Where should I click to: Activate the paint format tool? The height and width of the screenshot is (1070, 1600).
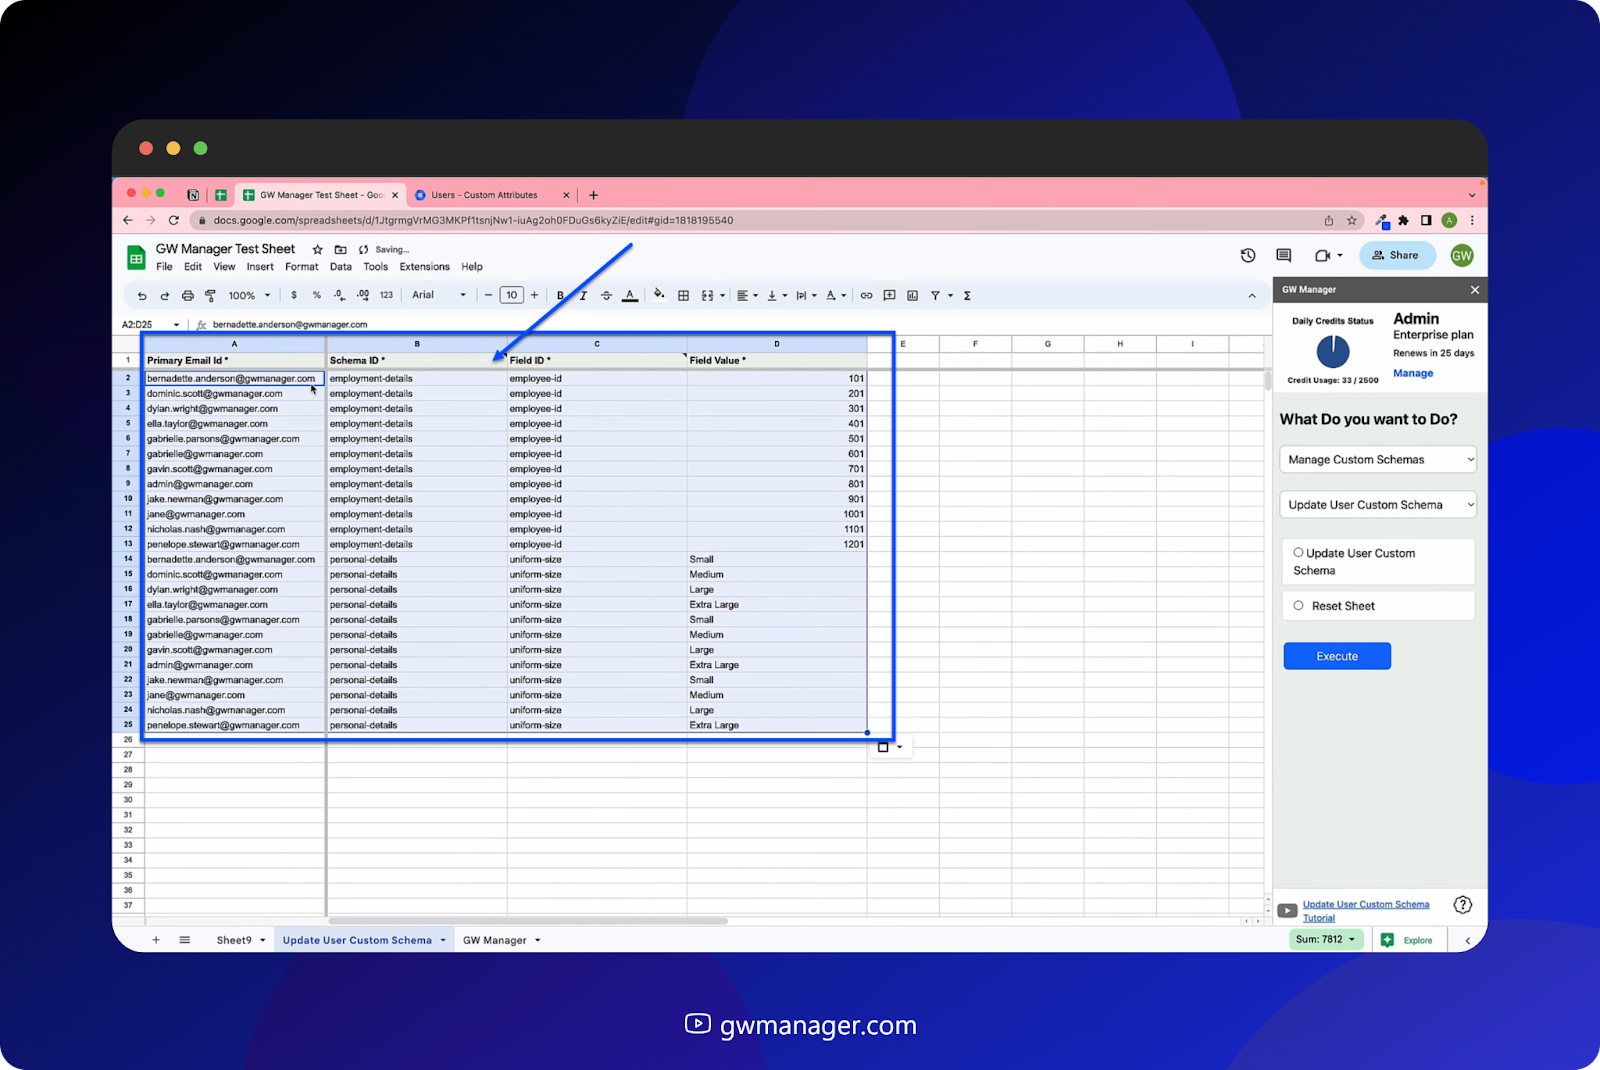[210, 296]
